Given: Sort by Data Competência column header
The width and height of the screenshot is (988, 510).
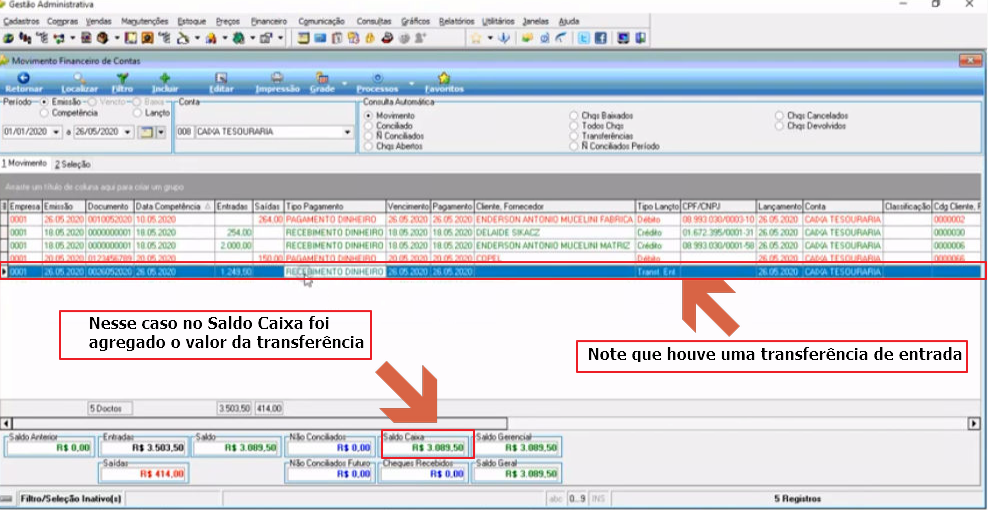Looking at the screenshot, I should pyautogui.click(x=174, y=206).
